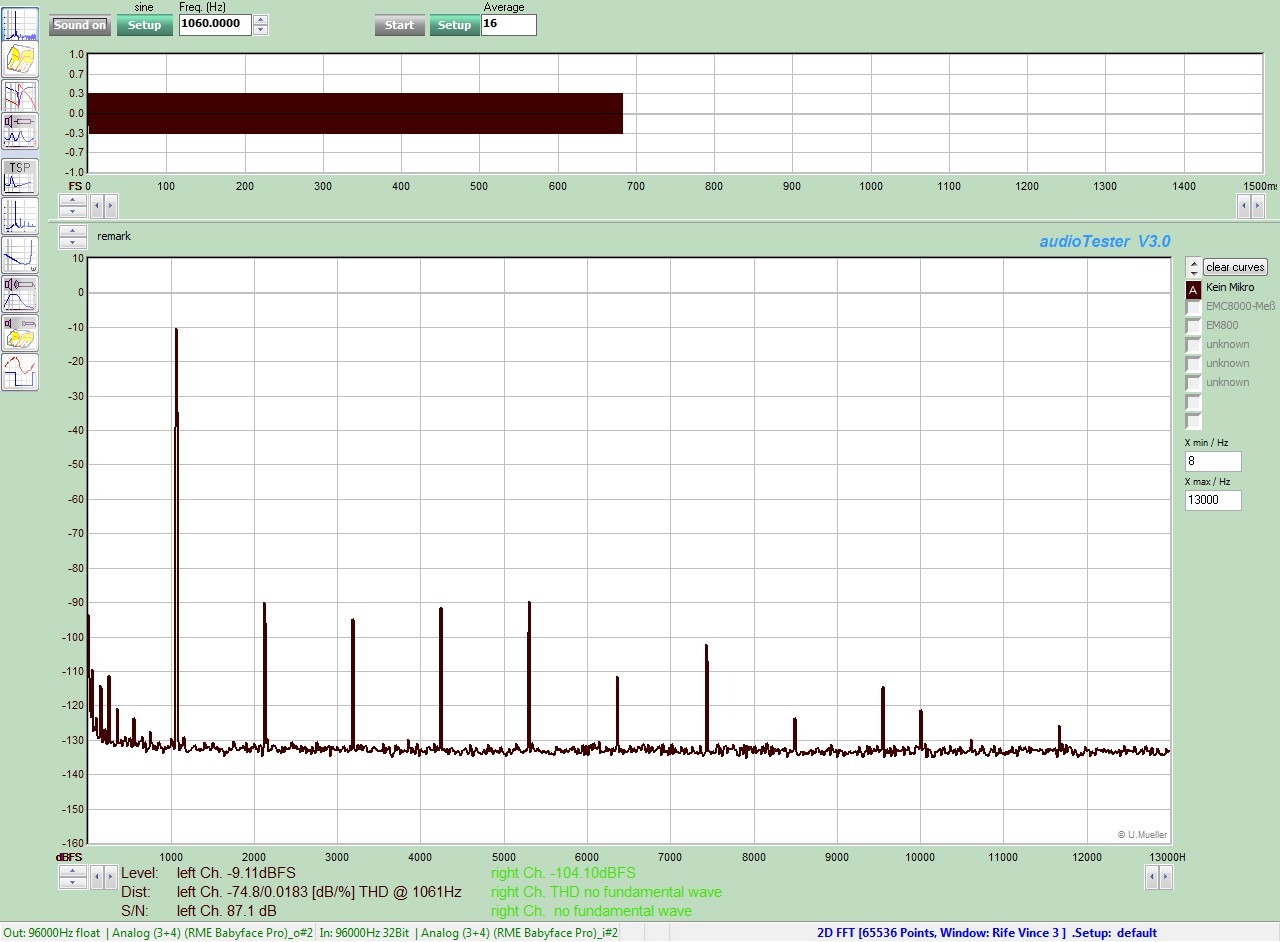
Task: Tick the first unlabeled checkbox below unknown entries
Action: [x=1193, y=402]
